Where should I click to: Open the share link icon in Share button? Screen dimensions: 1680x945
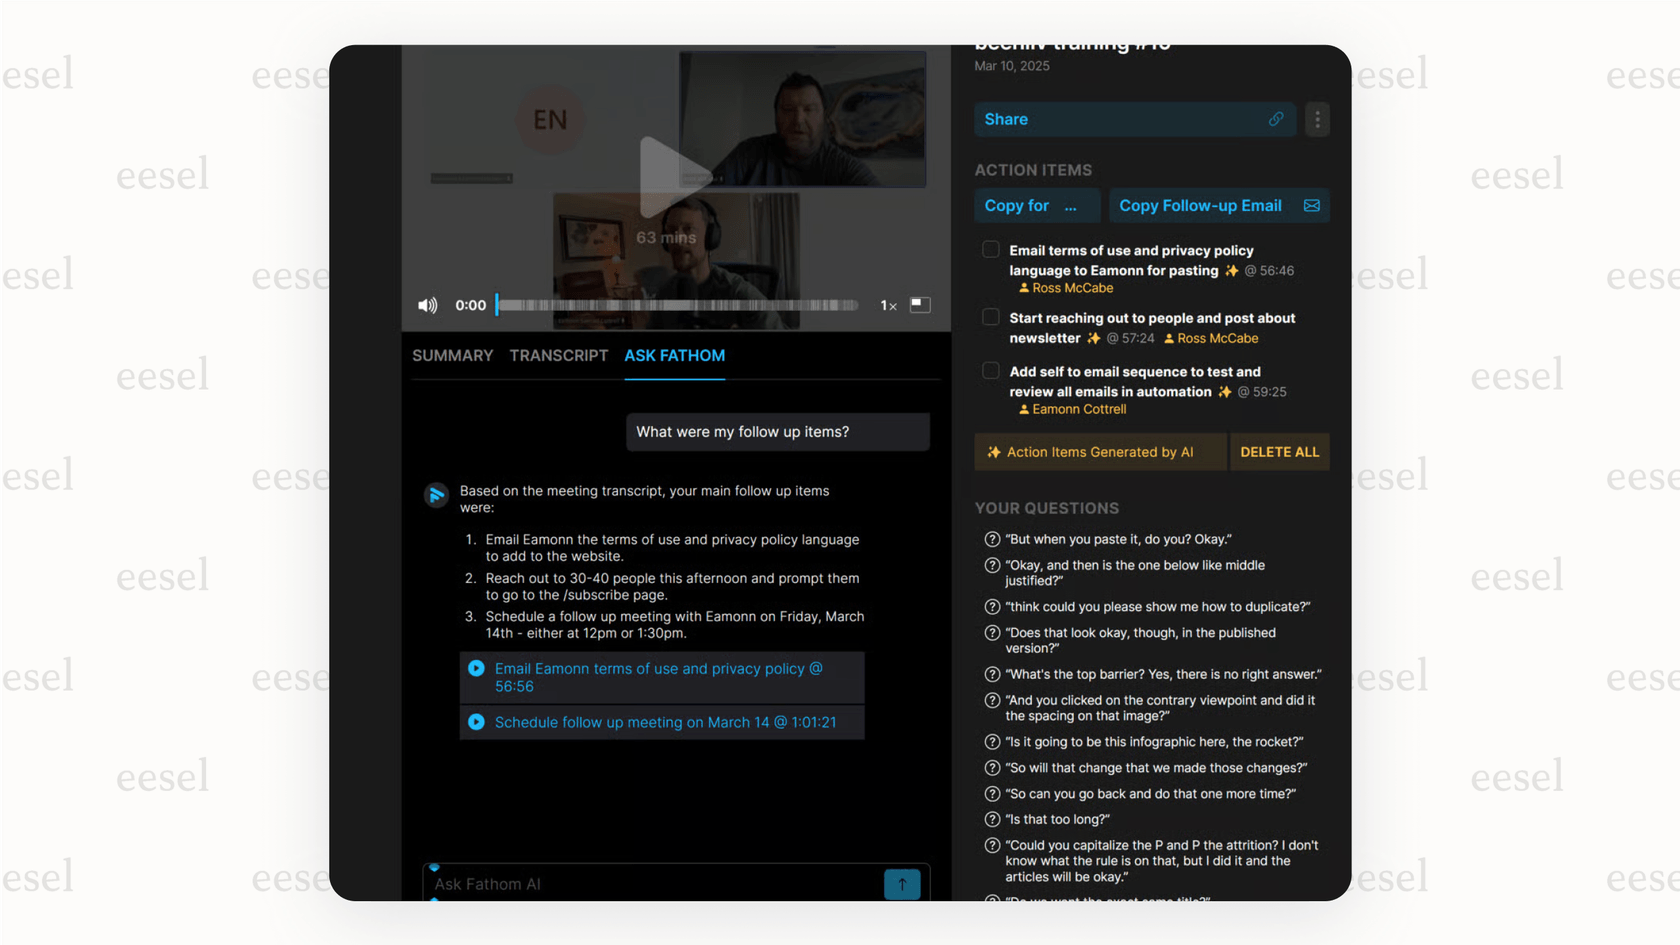(1276, 119)
